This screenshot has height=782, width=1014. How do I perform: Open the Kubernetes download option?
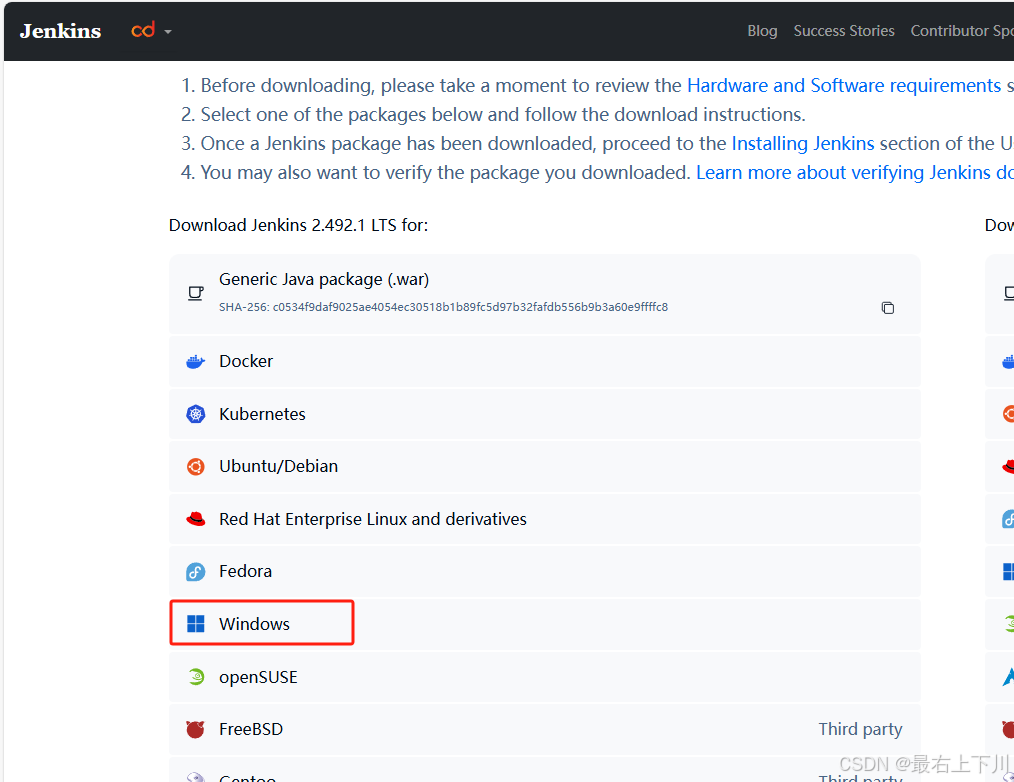[x=545, y=414]
